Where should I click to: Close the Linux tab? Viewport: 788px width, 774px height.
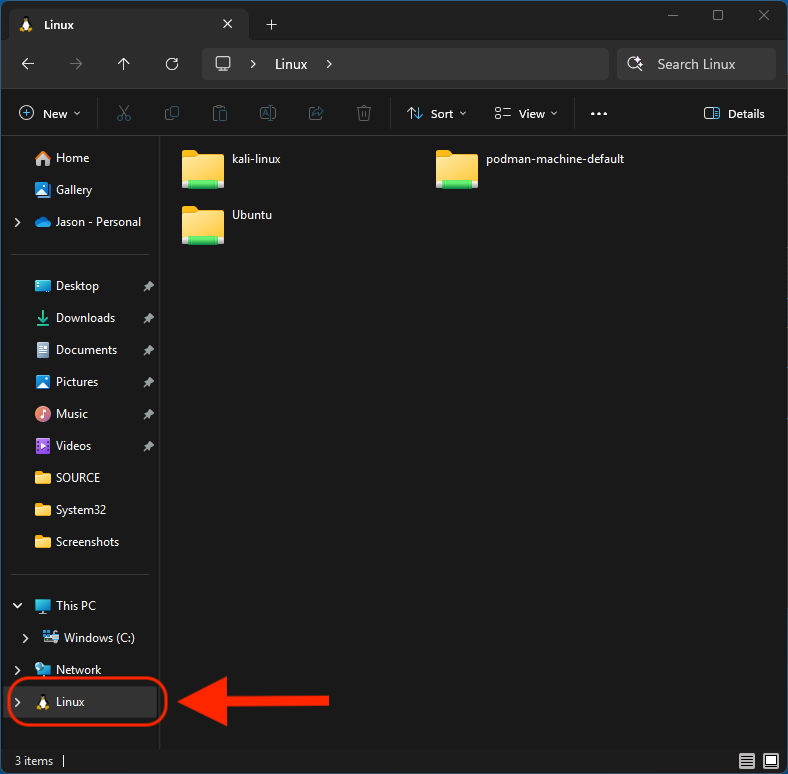[228, 24]
